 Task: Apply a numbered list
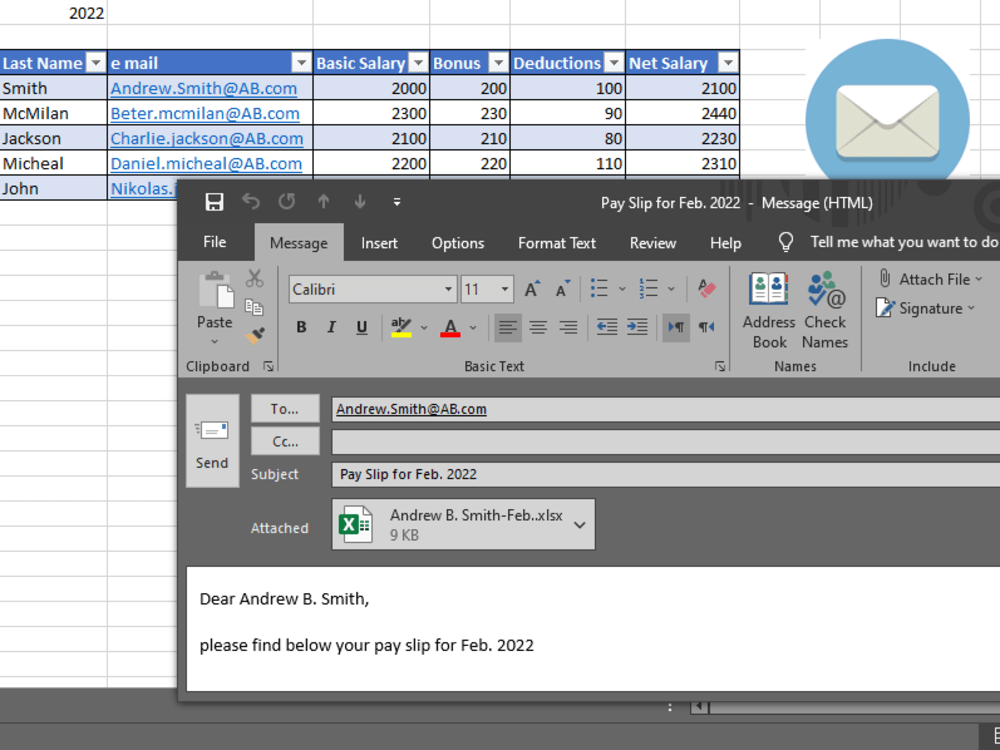(x=648, y=288)
